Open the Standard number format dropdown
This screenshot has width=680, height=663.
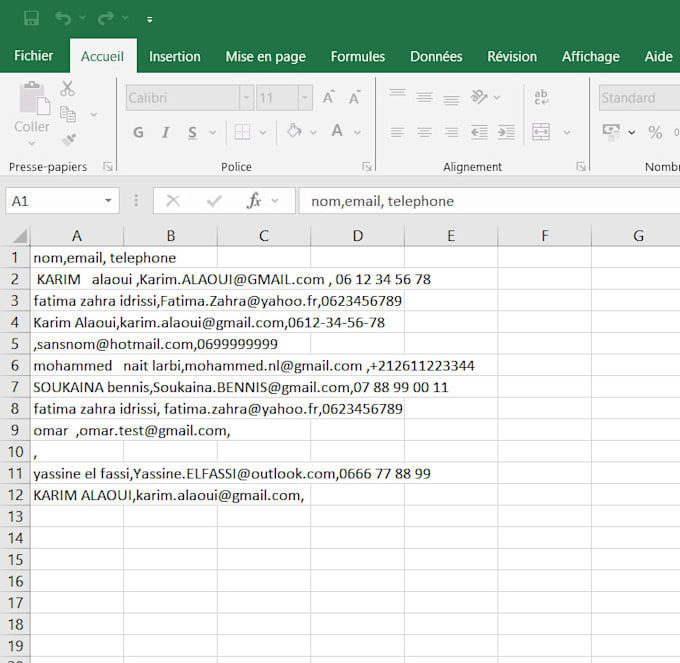pos(639,98)
